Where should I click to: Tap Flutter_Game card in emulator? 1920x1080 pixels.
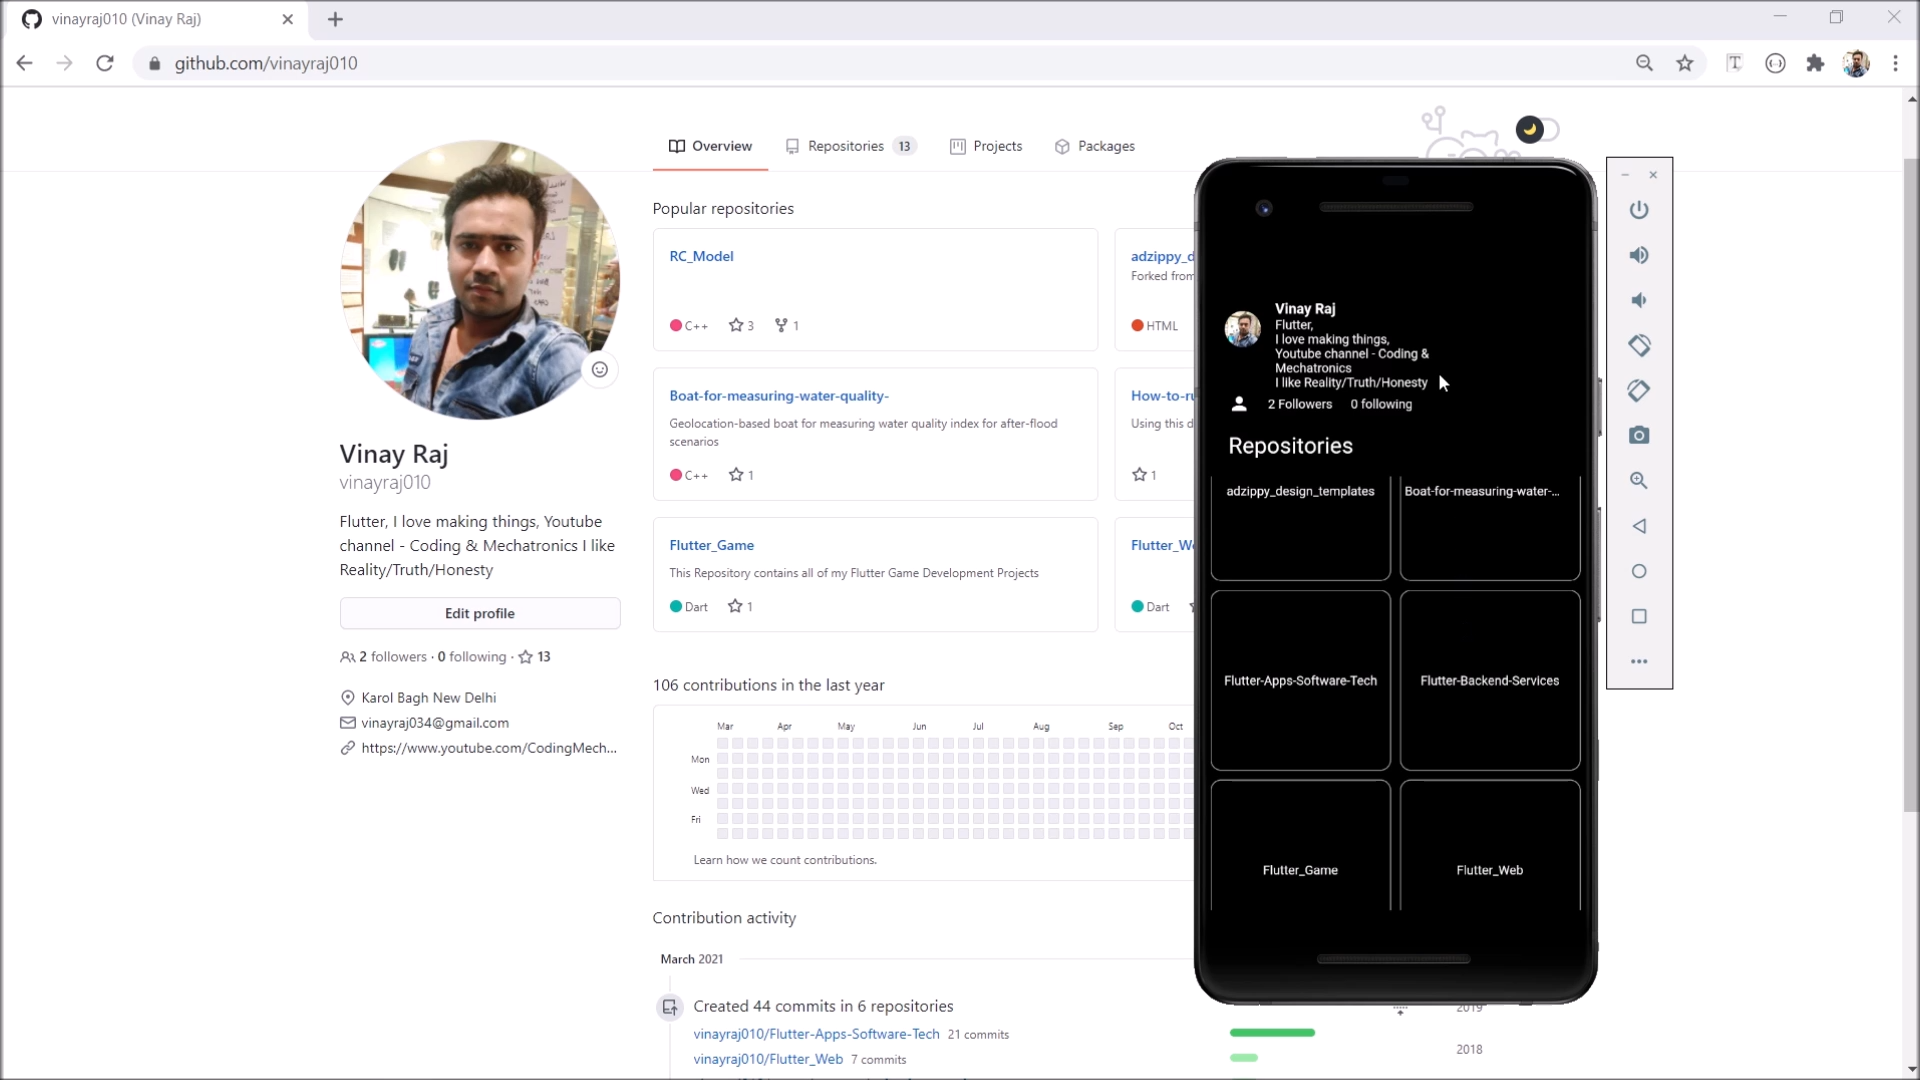(x=1300, y=846)
